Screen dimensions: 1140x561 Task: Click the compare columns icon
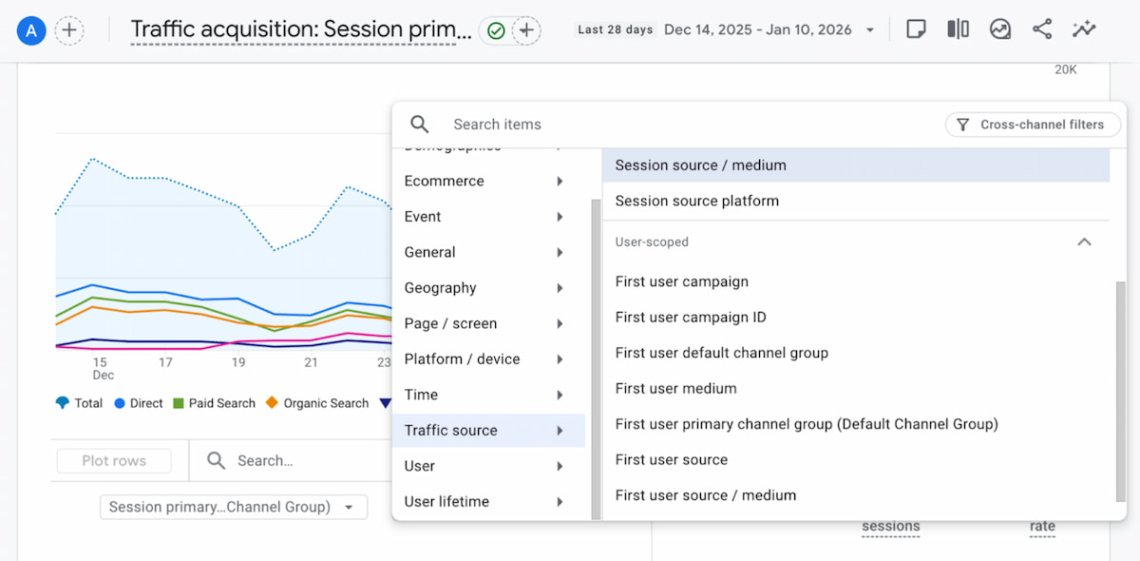coord(958,29)
